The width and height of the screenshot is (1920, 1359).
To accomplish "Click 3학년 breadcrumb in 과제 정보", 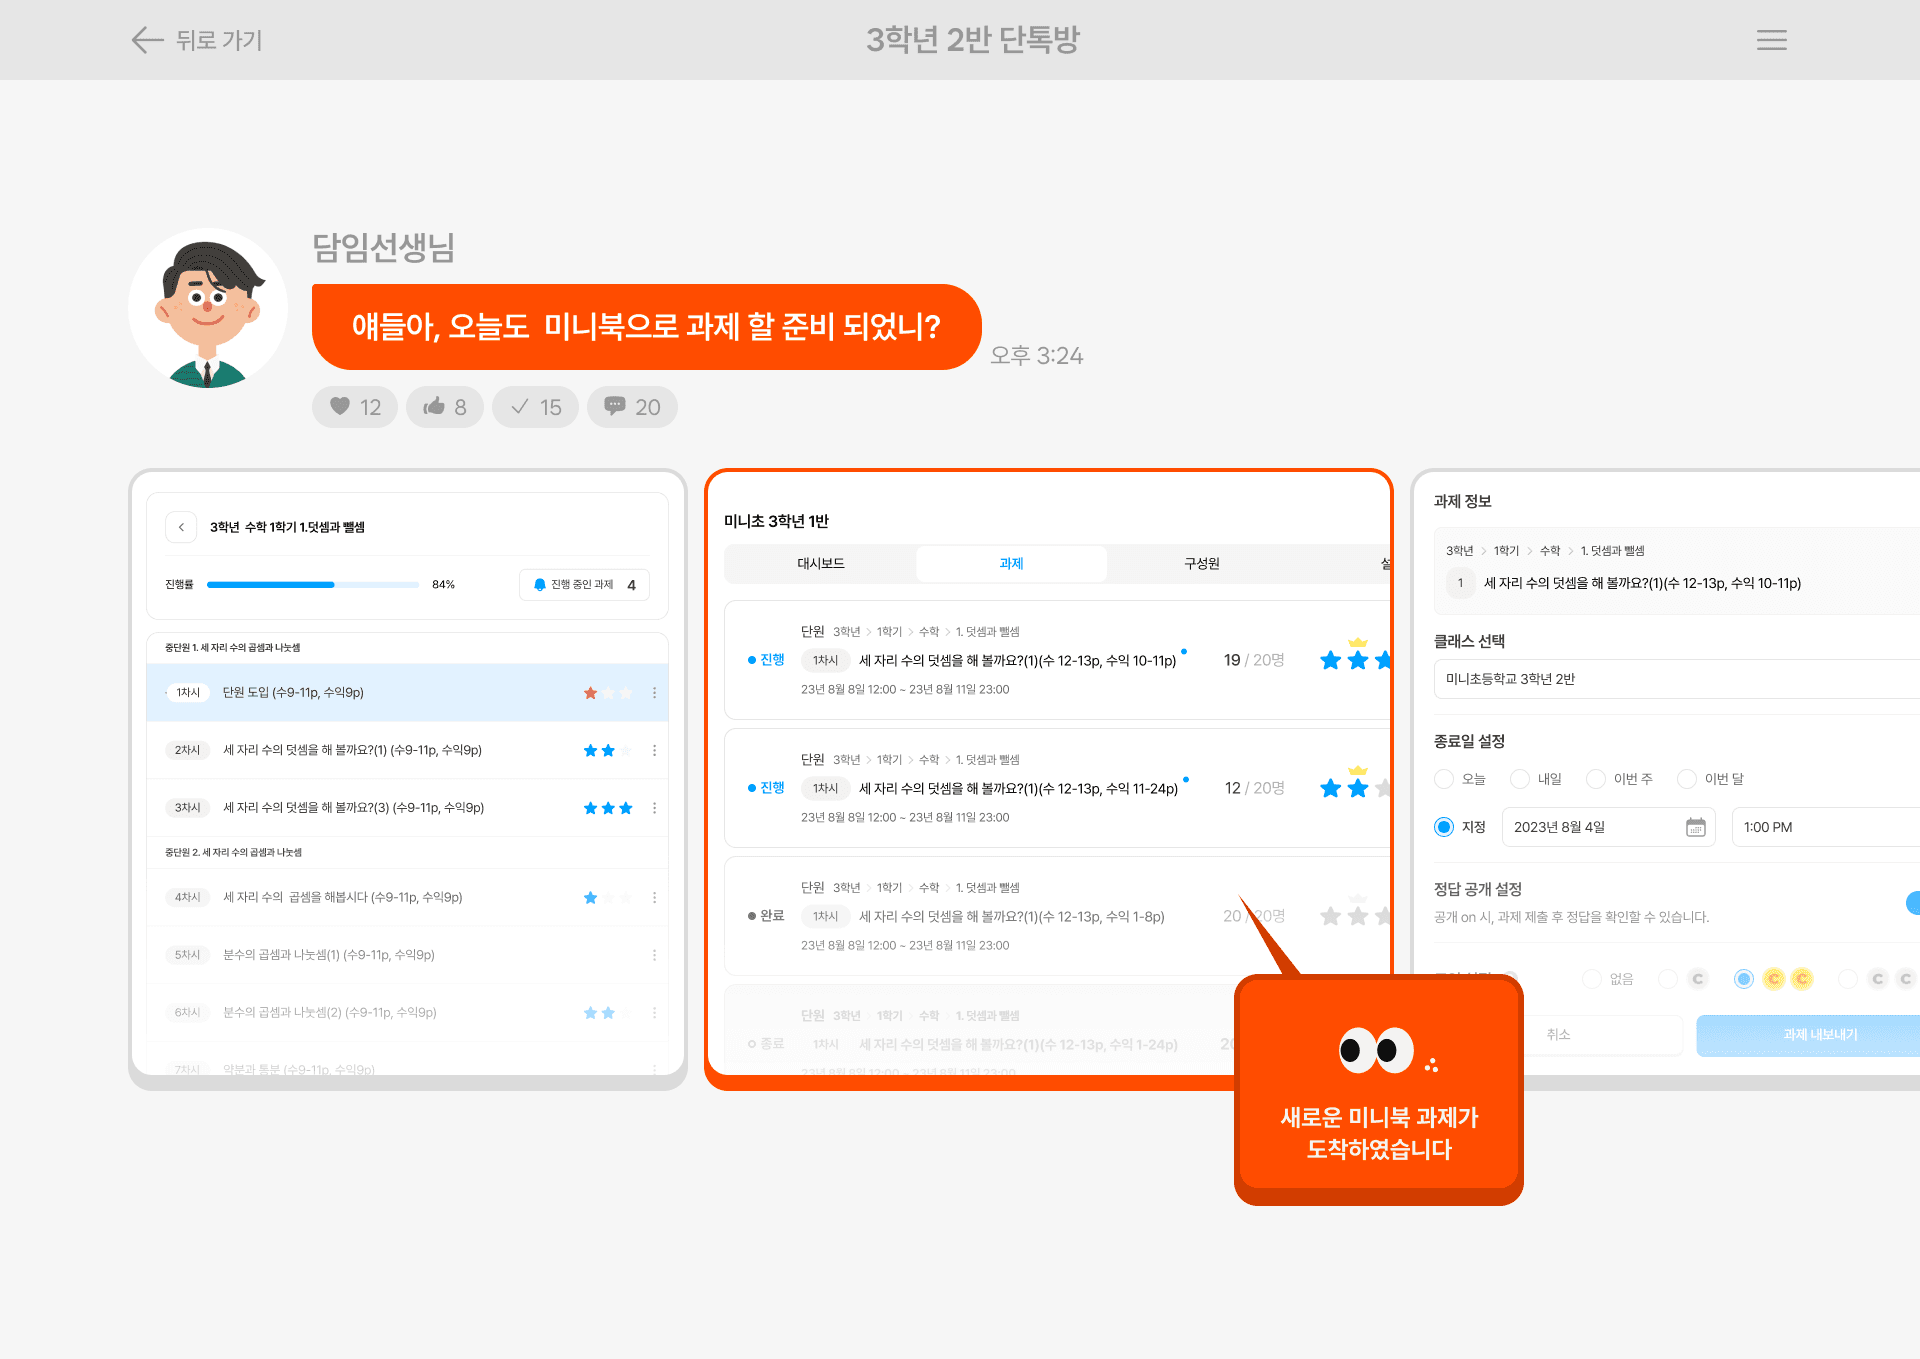I will [x=1459, y=551].
